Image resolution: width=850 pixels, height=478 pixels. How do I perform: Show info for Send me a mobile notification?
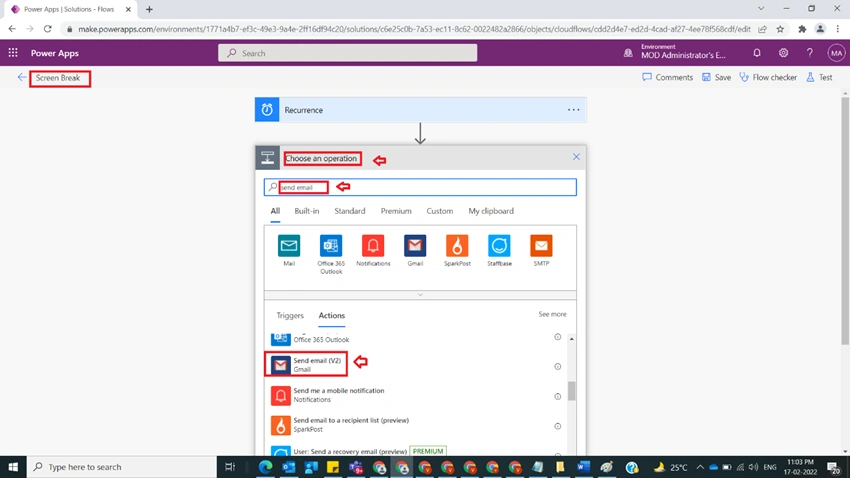(x=557, y=397)
